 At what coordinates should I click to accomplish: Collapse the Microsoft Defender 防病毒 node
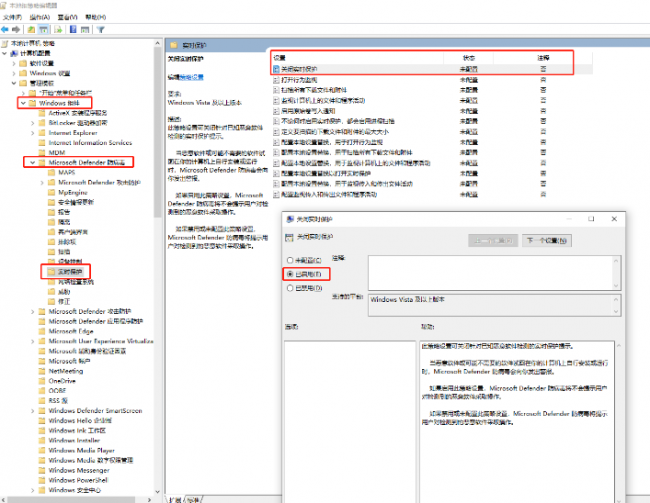(33, 162)
